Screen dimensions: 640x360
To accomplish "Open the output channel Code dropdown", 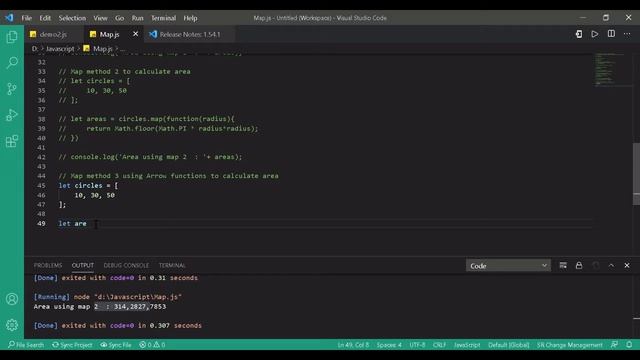I will click(x=508, y=266).
